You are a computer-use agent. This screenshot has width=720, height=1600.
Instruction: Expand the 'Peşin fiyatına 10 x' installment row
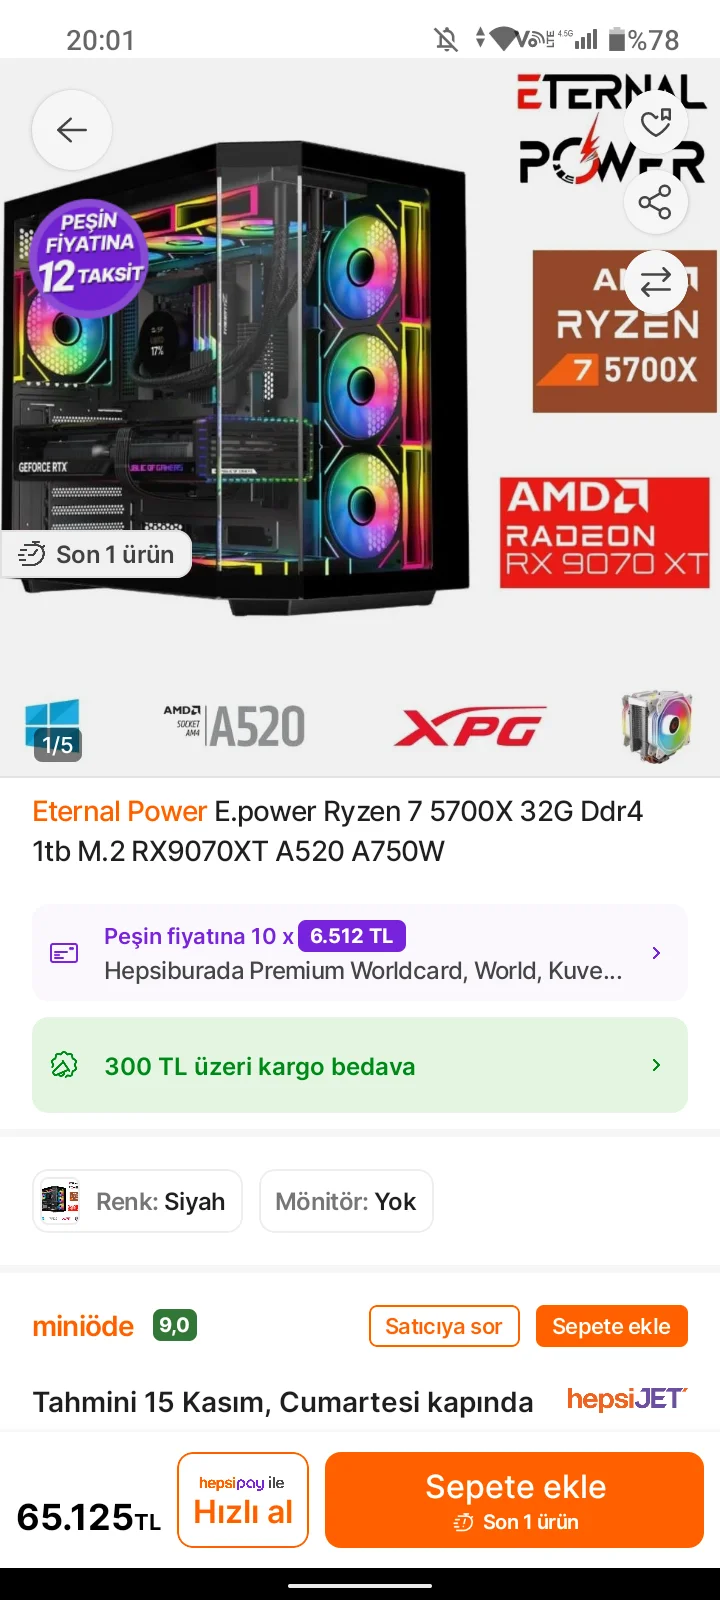[x=360, y=953]
